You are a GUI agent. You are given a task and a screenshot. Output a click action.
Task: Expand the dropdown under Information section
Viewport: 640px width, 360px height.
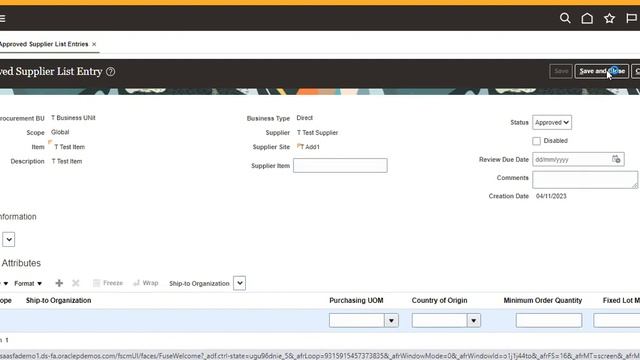point(9,240)
